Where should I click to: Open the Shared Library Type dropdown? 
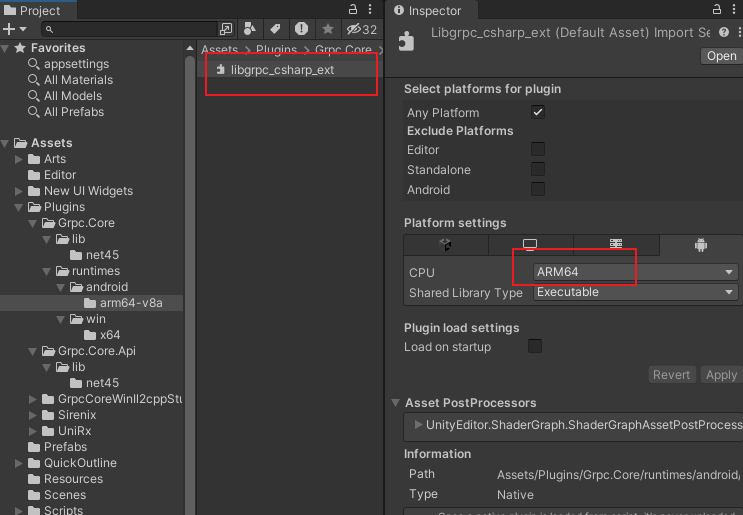[x=635, y=293]
